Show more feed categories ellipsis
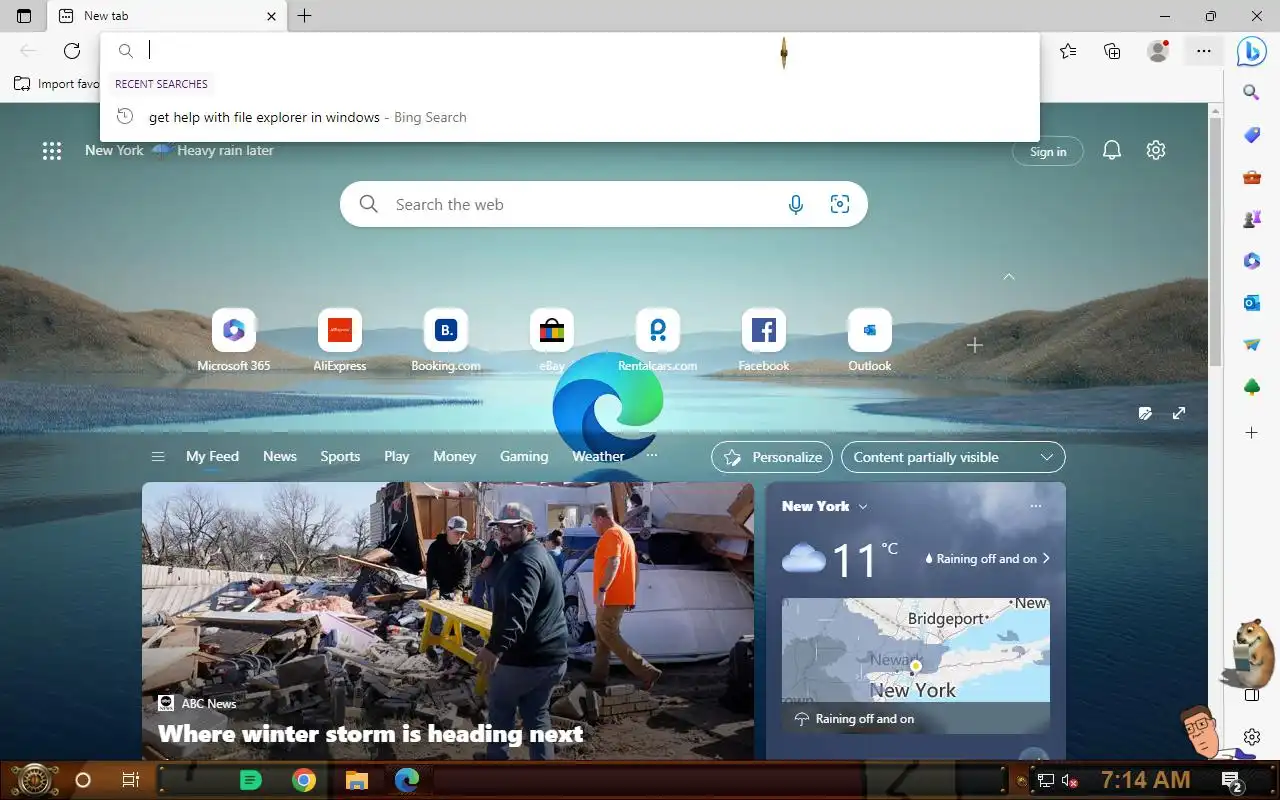1280x800 pixels. (x=652, y=455)
